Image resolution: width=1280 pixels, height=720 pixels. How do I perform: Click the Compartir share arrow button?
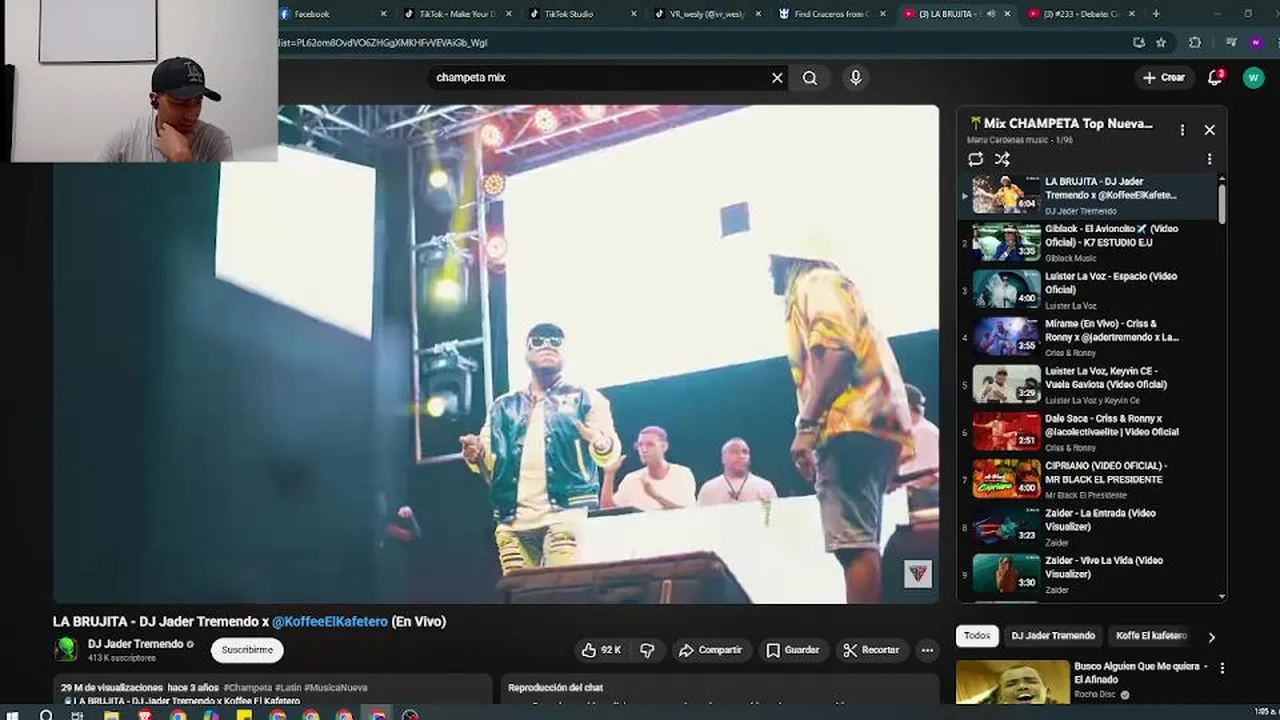710,650
